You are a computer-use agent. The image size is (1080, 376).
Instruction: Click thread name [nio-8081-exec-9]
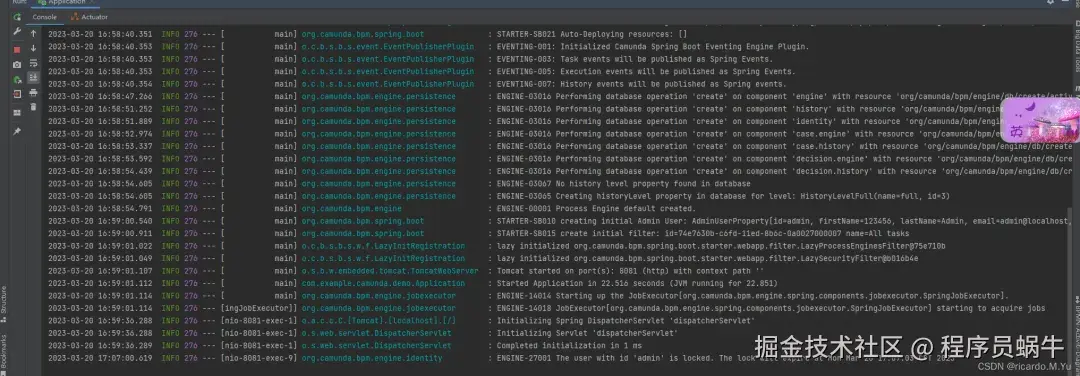click(259, 358)
